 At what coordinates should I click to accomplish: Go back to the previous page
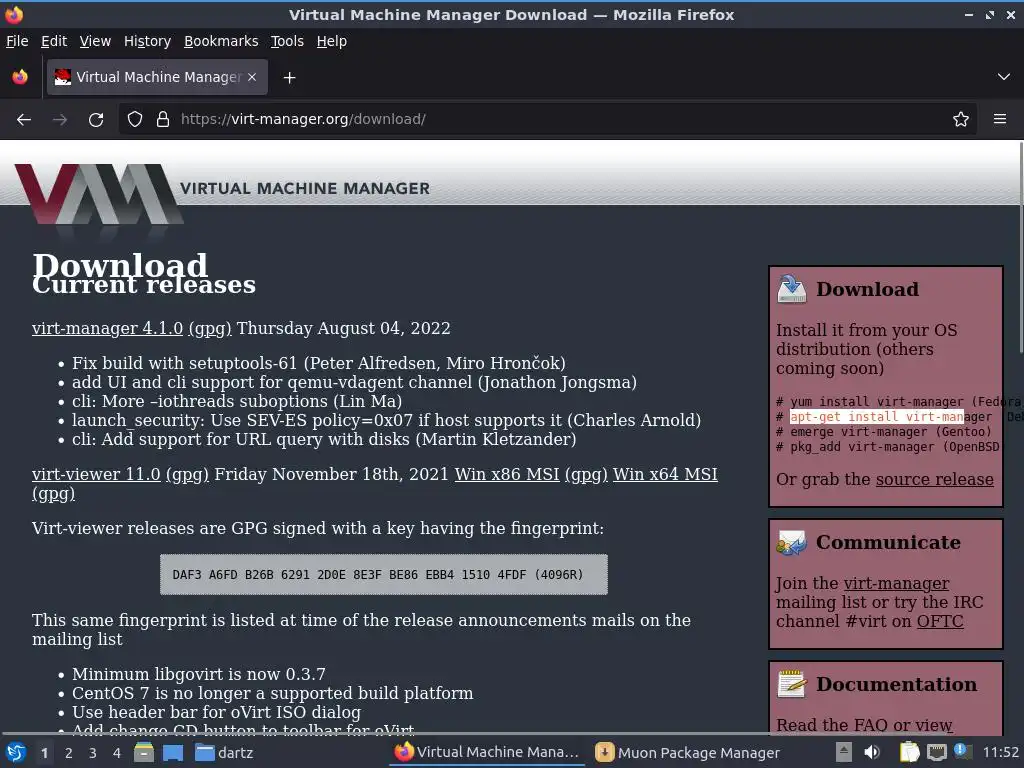coord(24,120)
